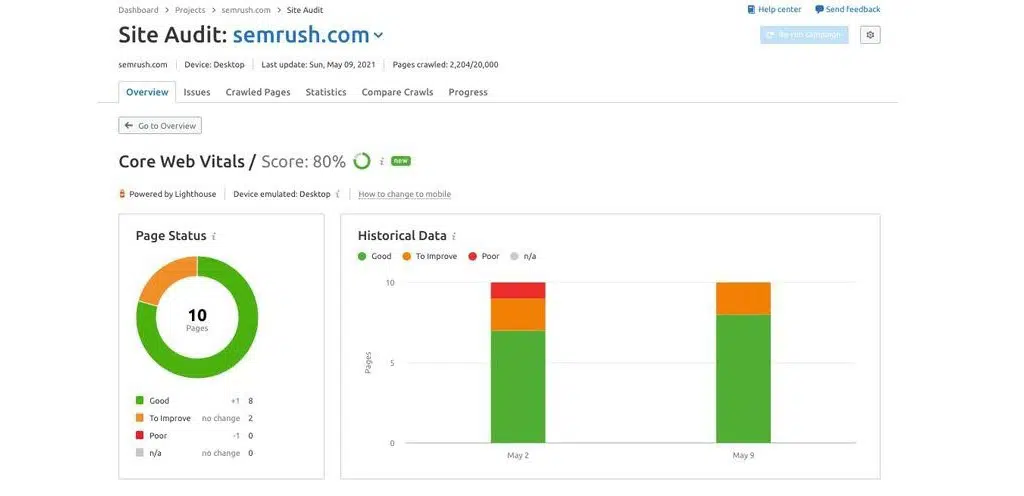This screenshot has height=496, width=1024.
Task: Click the Help center link text
Action: [x=780, y=10]
